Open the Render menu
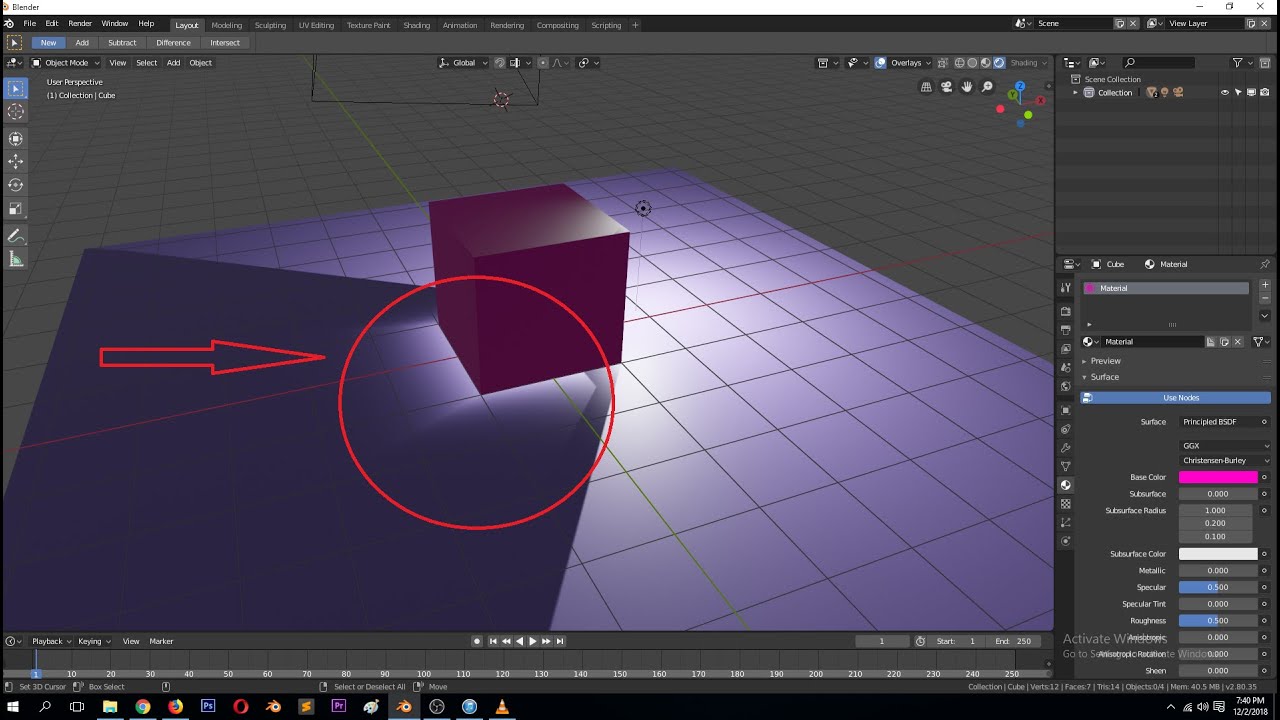 80,23
